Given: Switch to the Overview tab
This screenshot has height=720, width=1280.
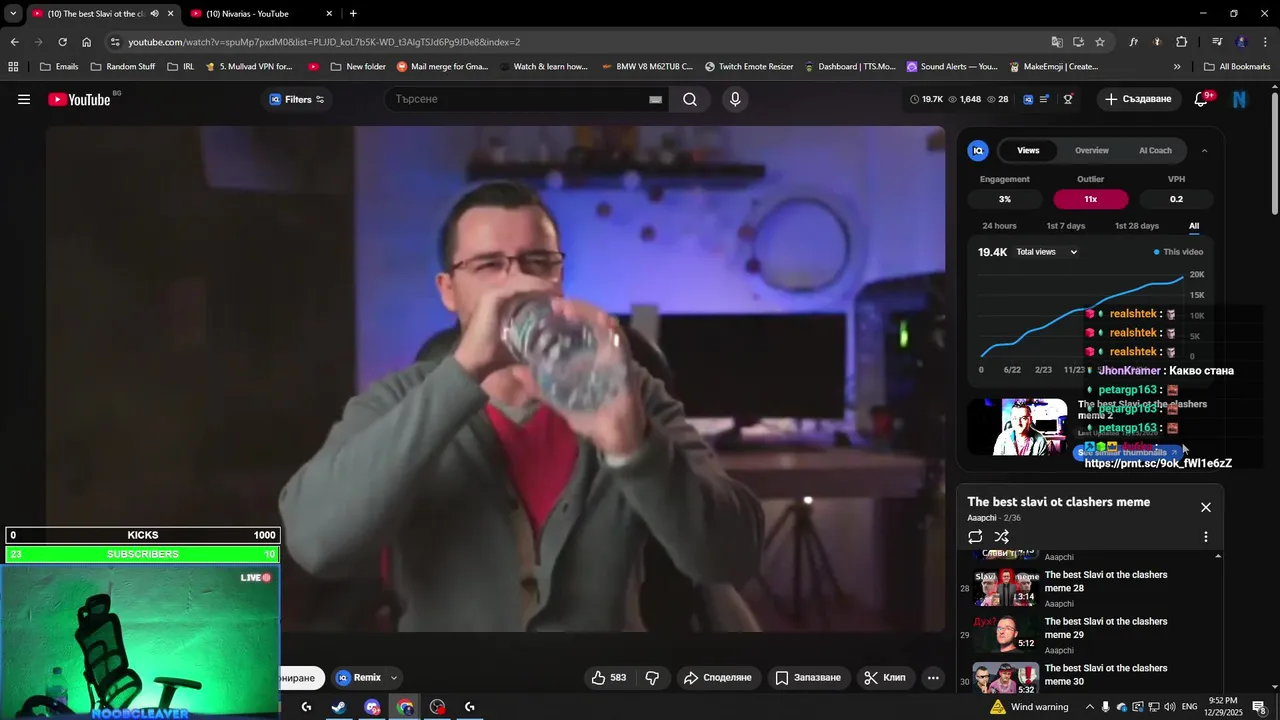Looking at the screenshot, I should pos(1091,150).
